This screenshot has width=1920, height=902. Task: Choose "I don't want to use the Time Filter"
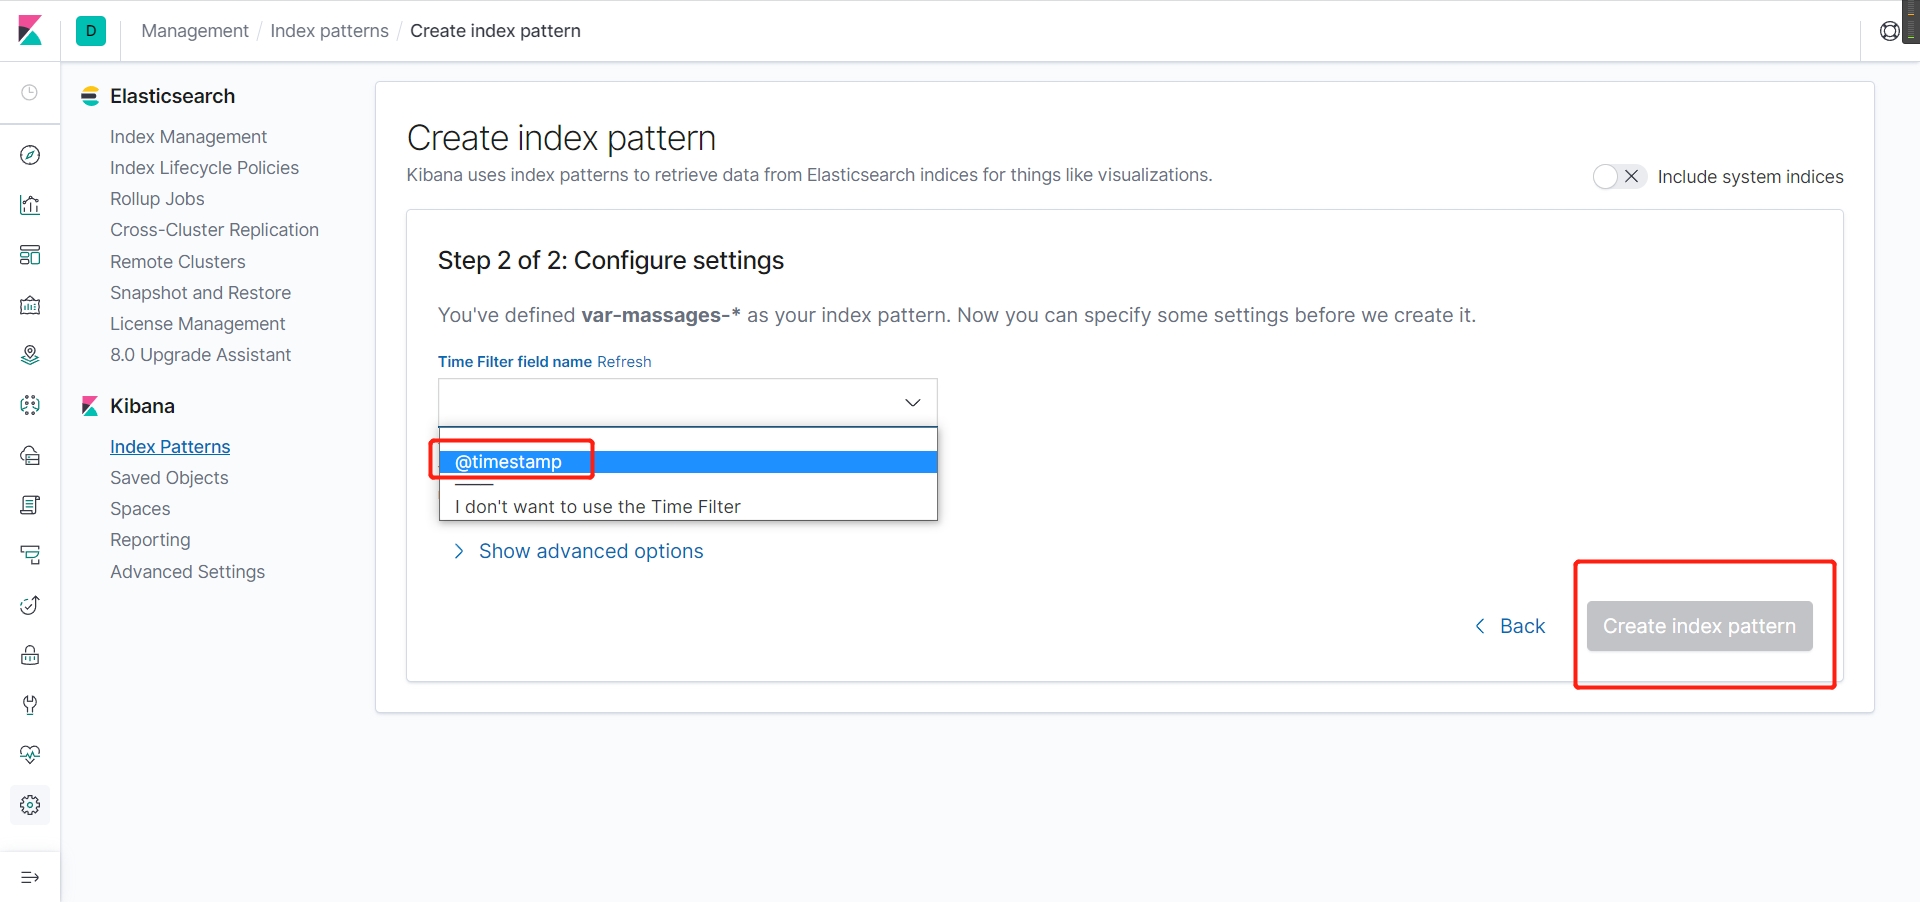pyautogui.click(x=597, y=507)
